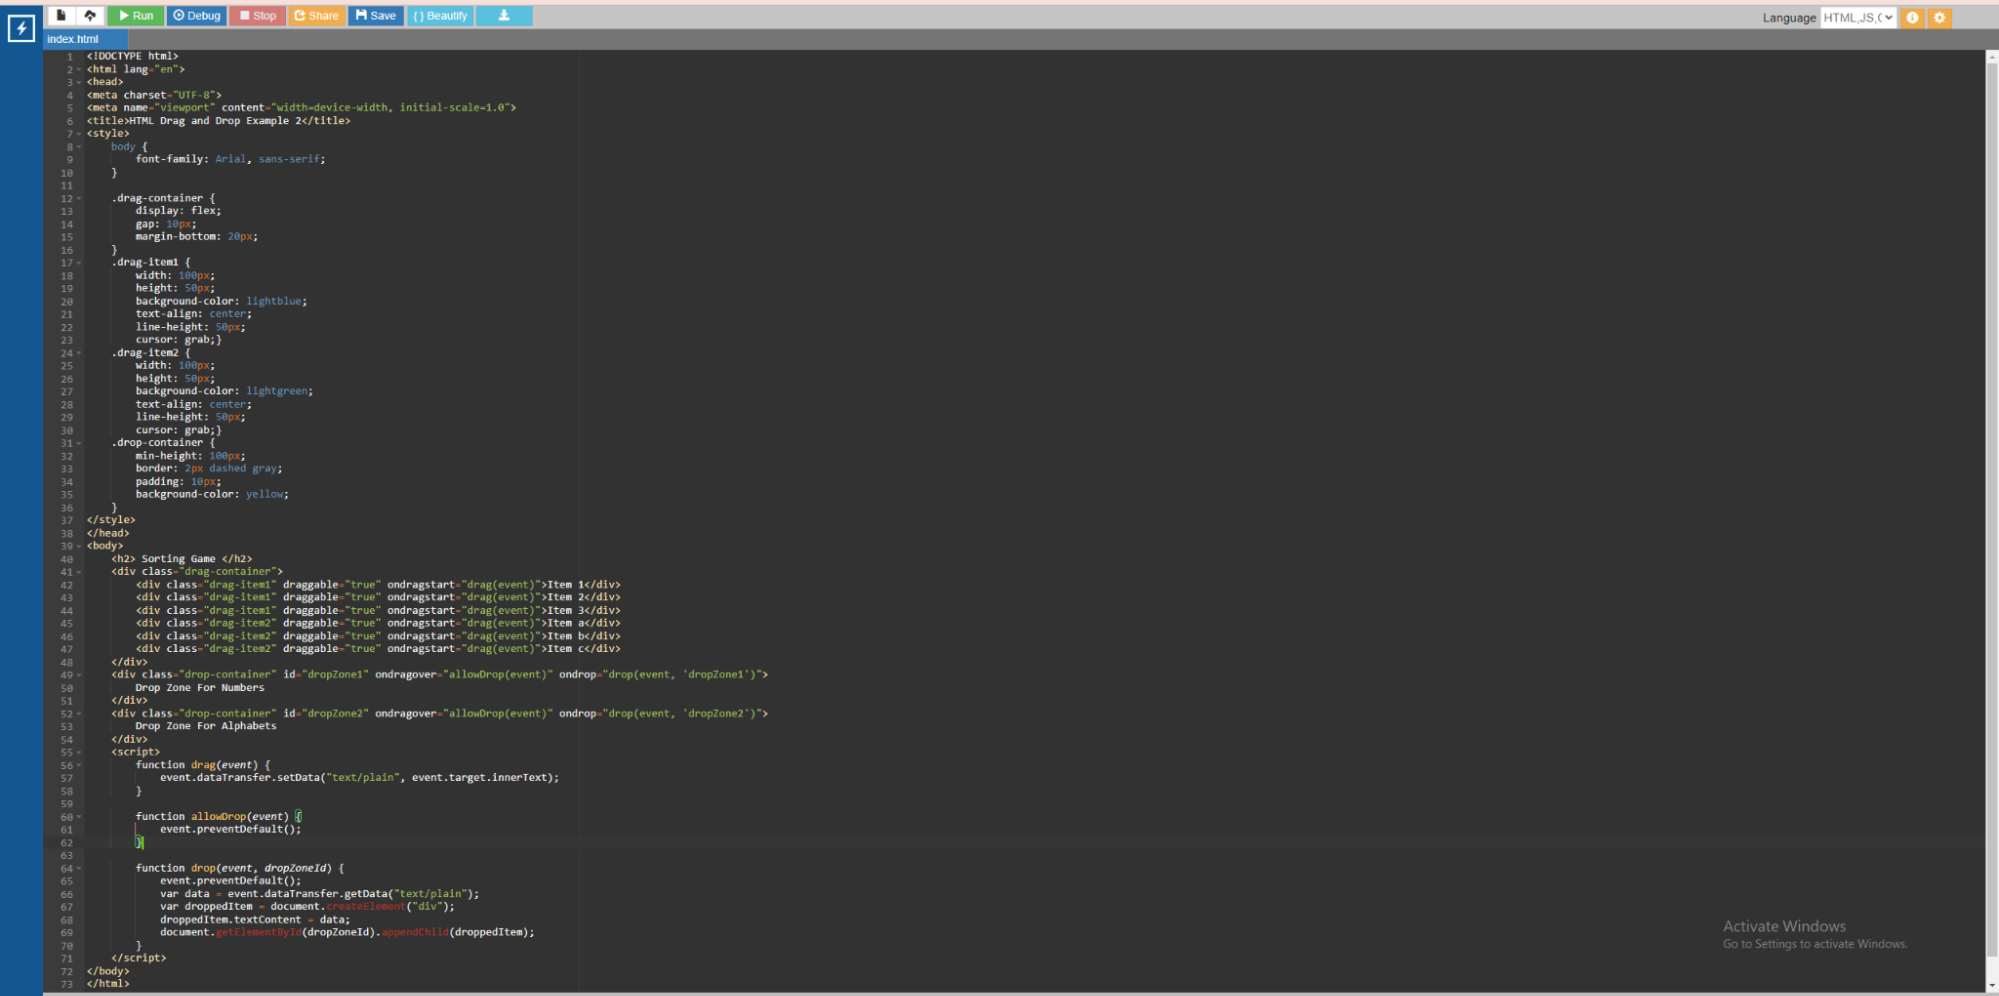The image size is (1999, 996).
Task: Collapse the dropZone1 div fold on line 49
Action: pos(79,675)
